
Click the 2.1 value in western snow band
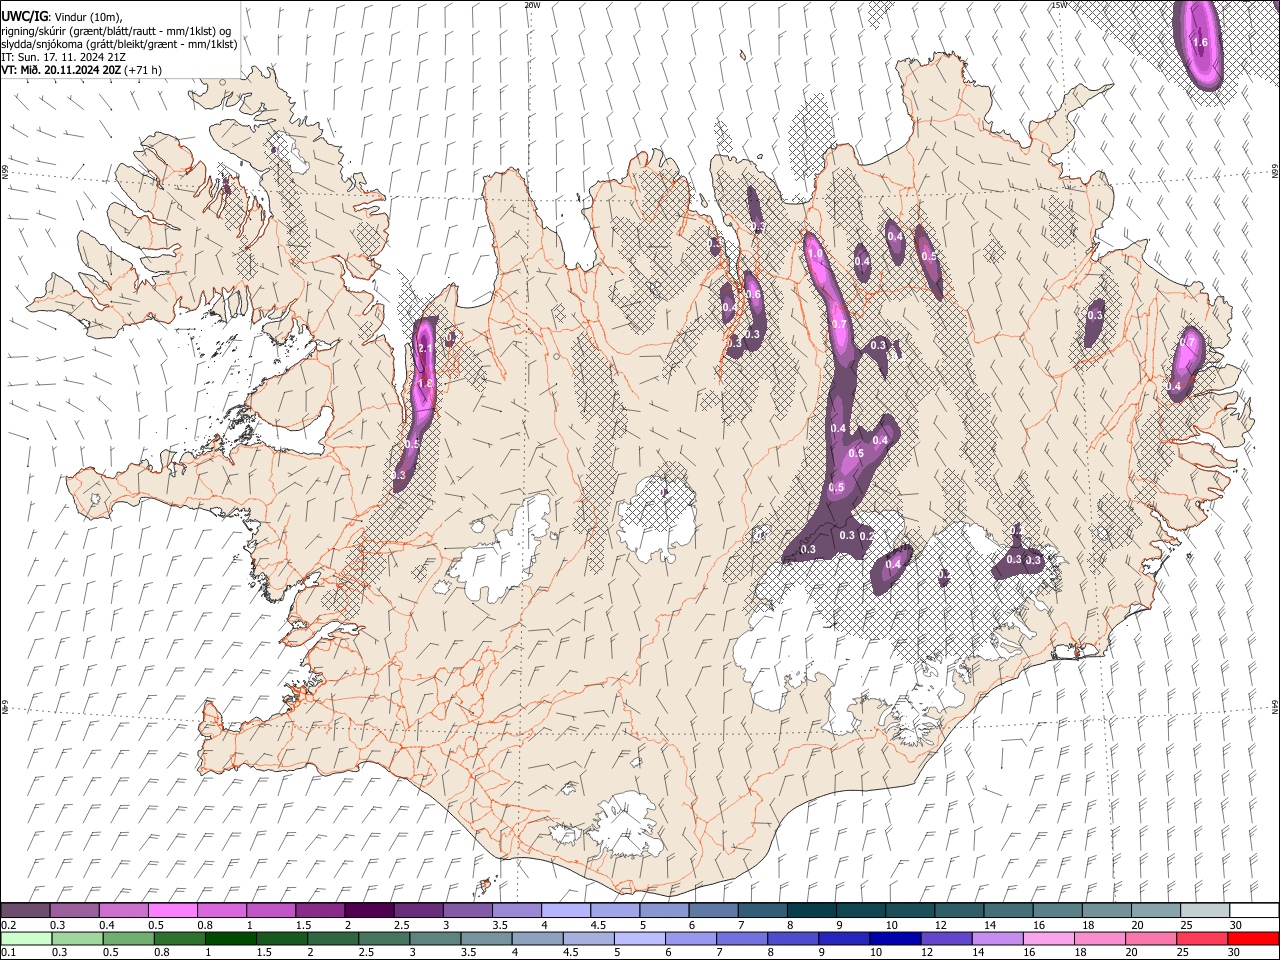pos(425,347)
